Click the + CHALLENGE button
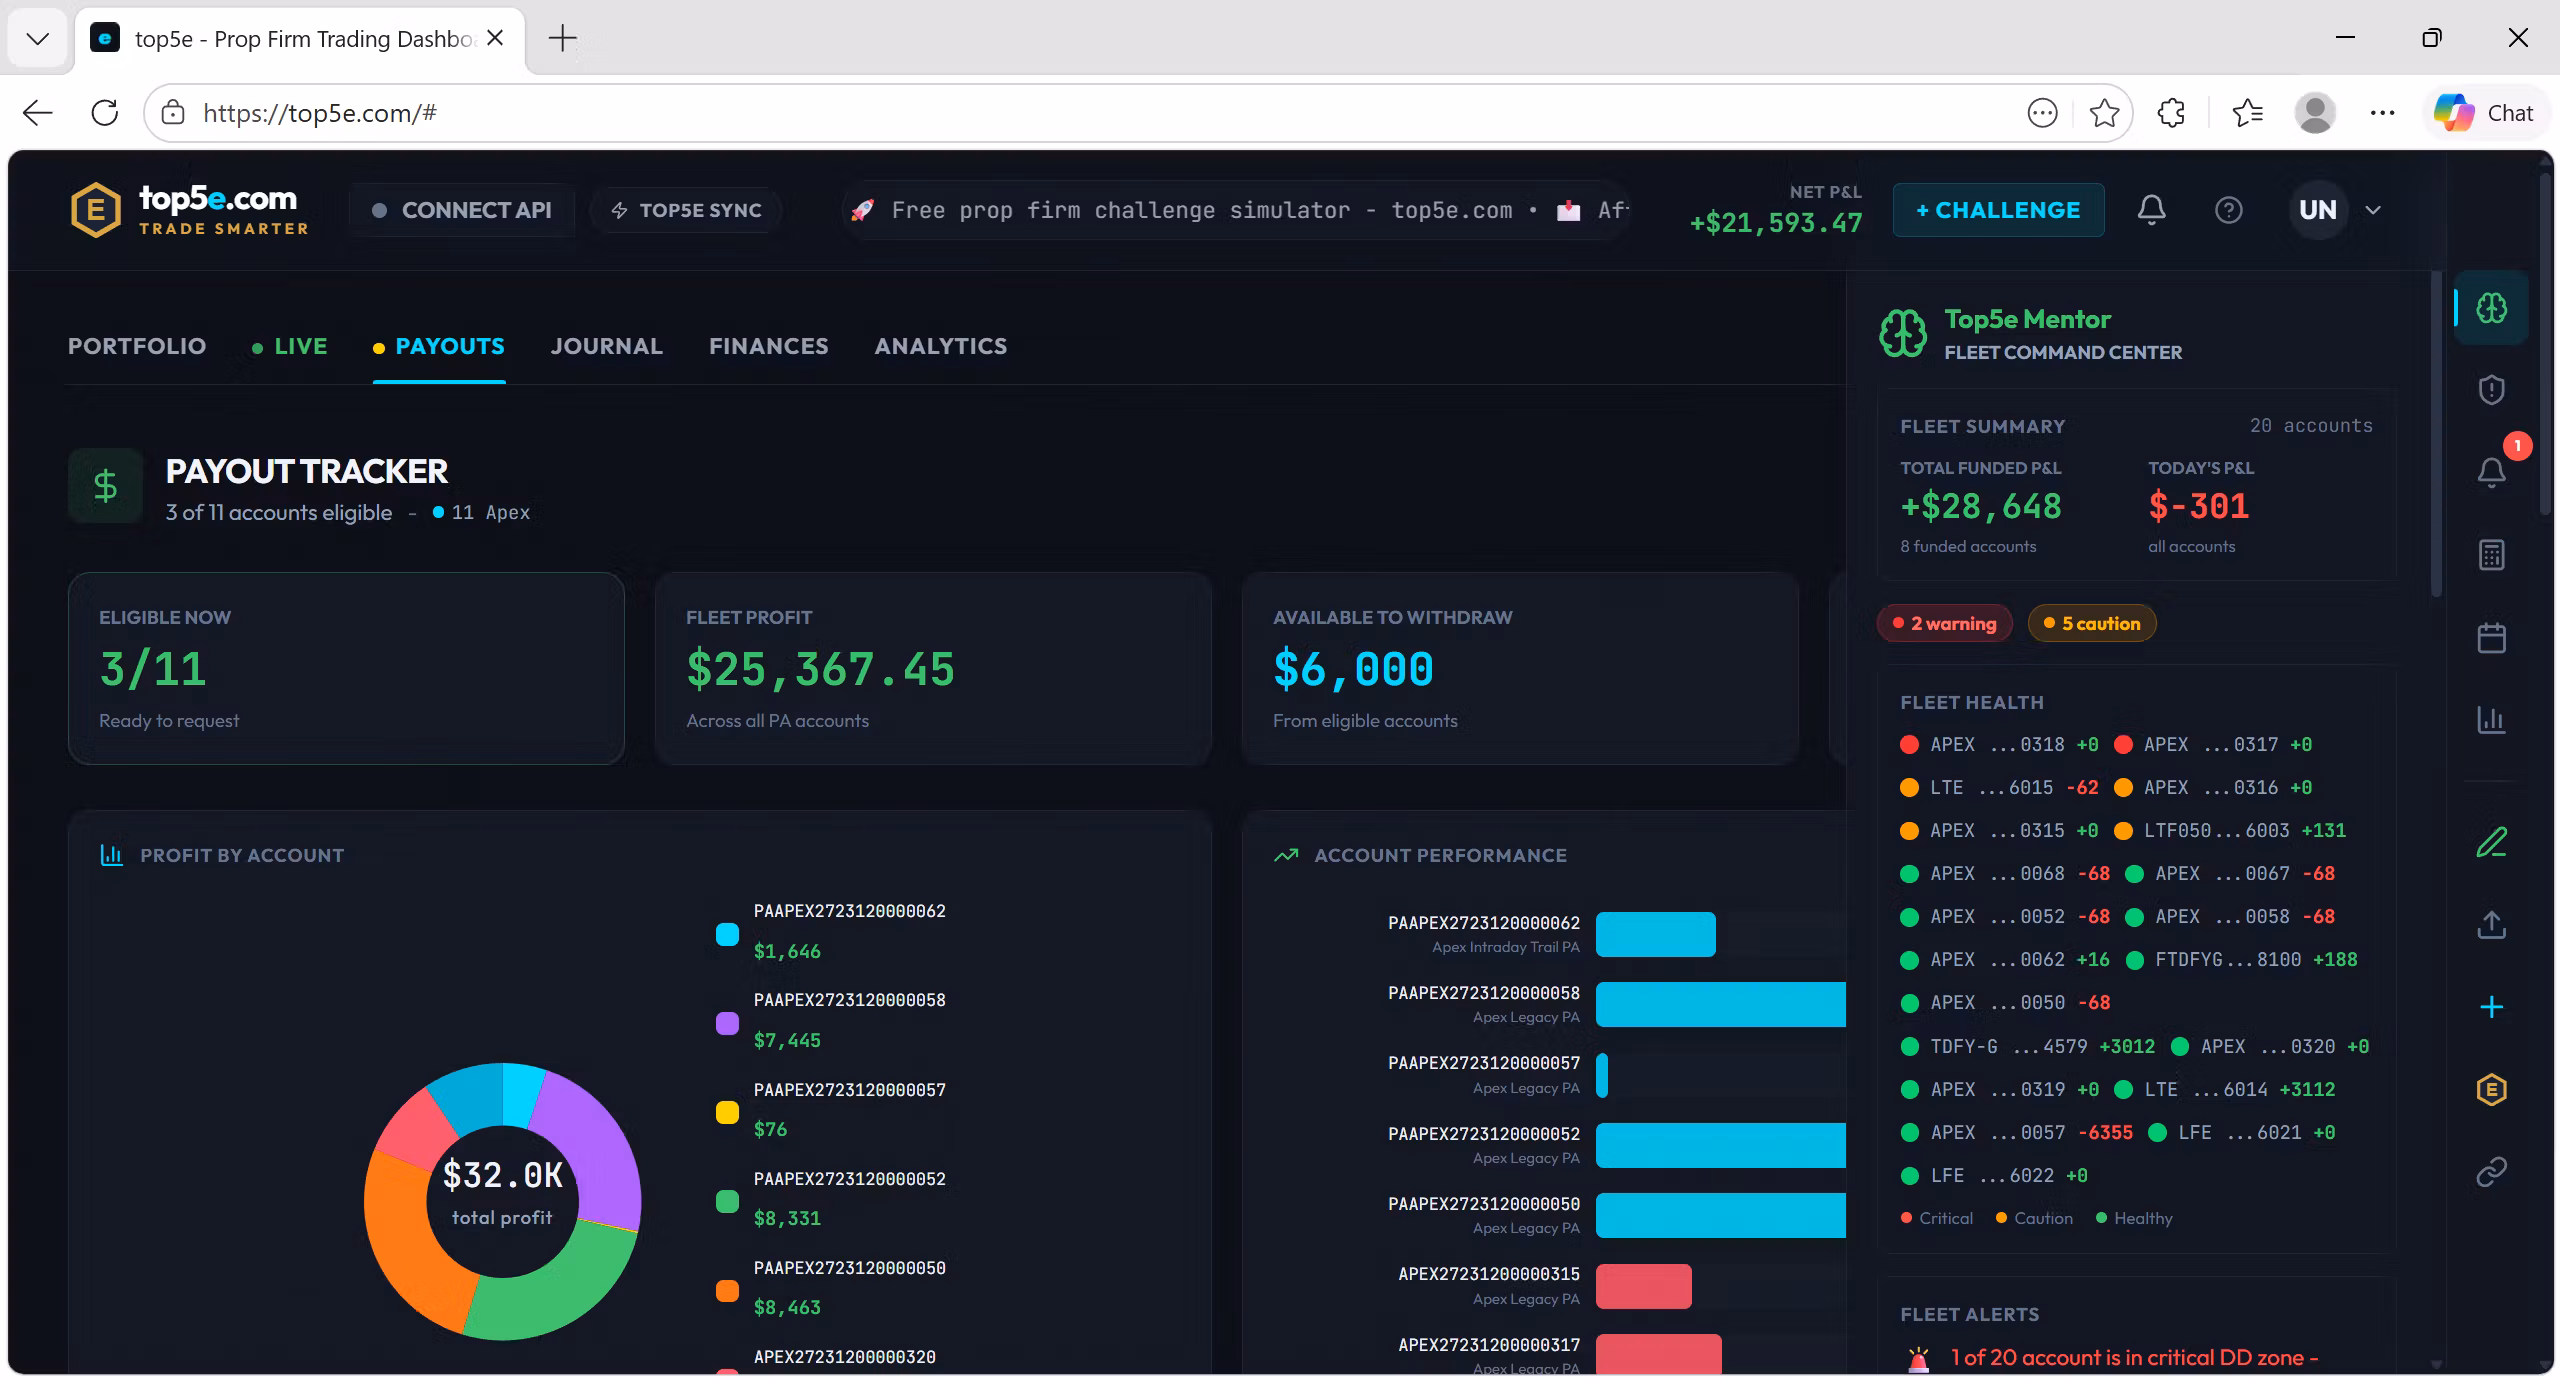 coord(1998,210)
